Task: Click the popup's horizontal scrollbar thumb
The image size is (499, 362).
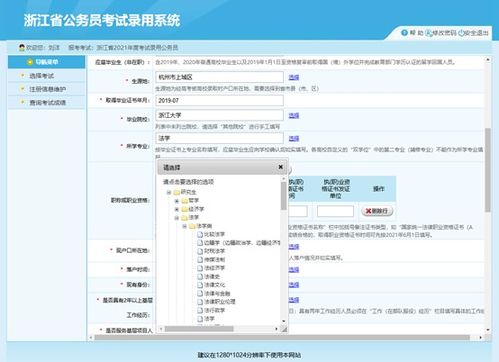Action: point(199,329)
